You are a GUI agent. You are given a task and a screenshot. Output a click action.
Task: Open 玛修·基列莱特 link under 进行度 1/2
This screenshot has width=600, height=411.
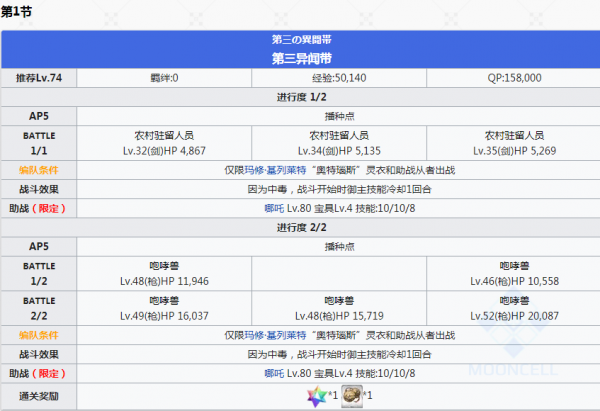275,170
